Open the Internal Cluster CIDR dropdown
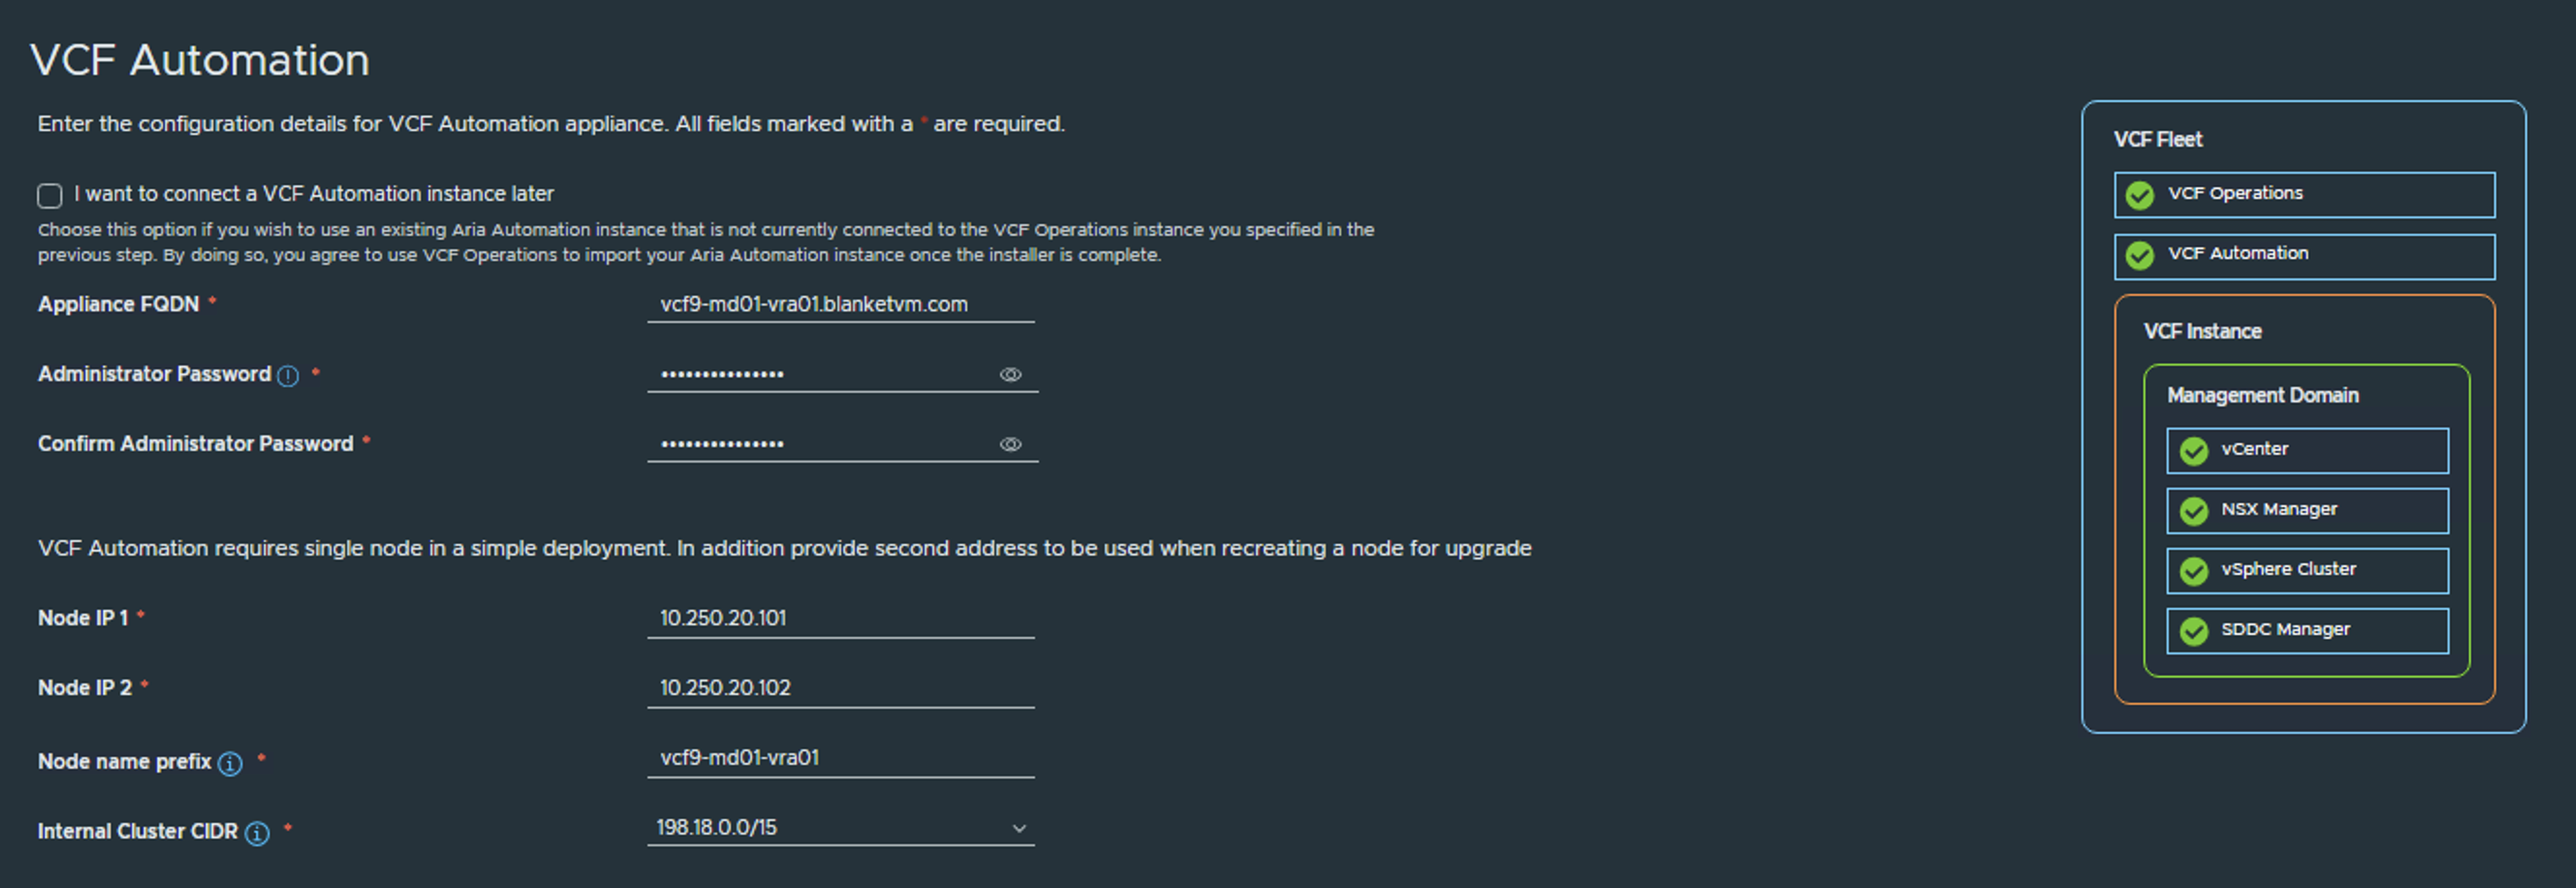The width and height of the screenshot is (2576, 888). 1018,828
